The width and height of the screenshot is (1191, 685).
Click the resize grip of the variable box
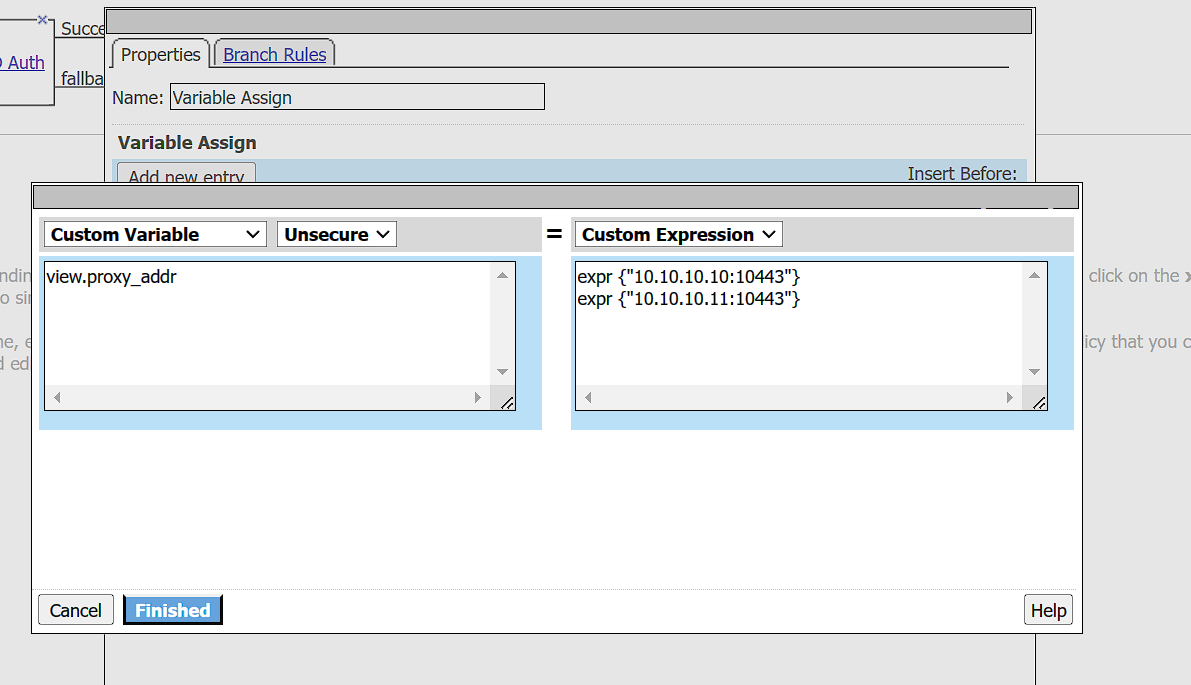coord(507,402)
